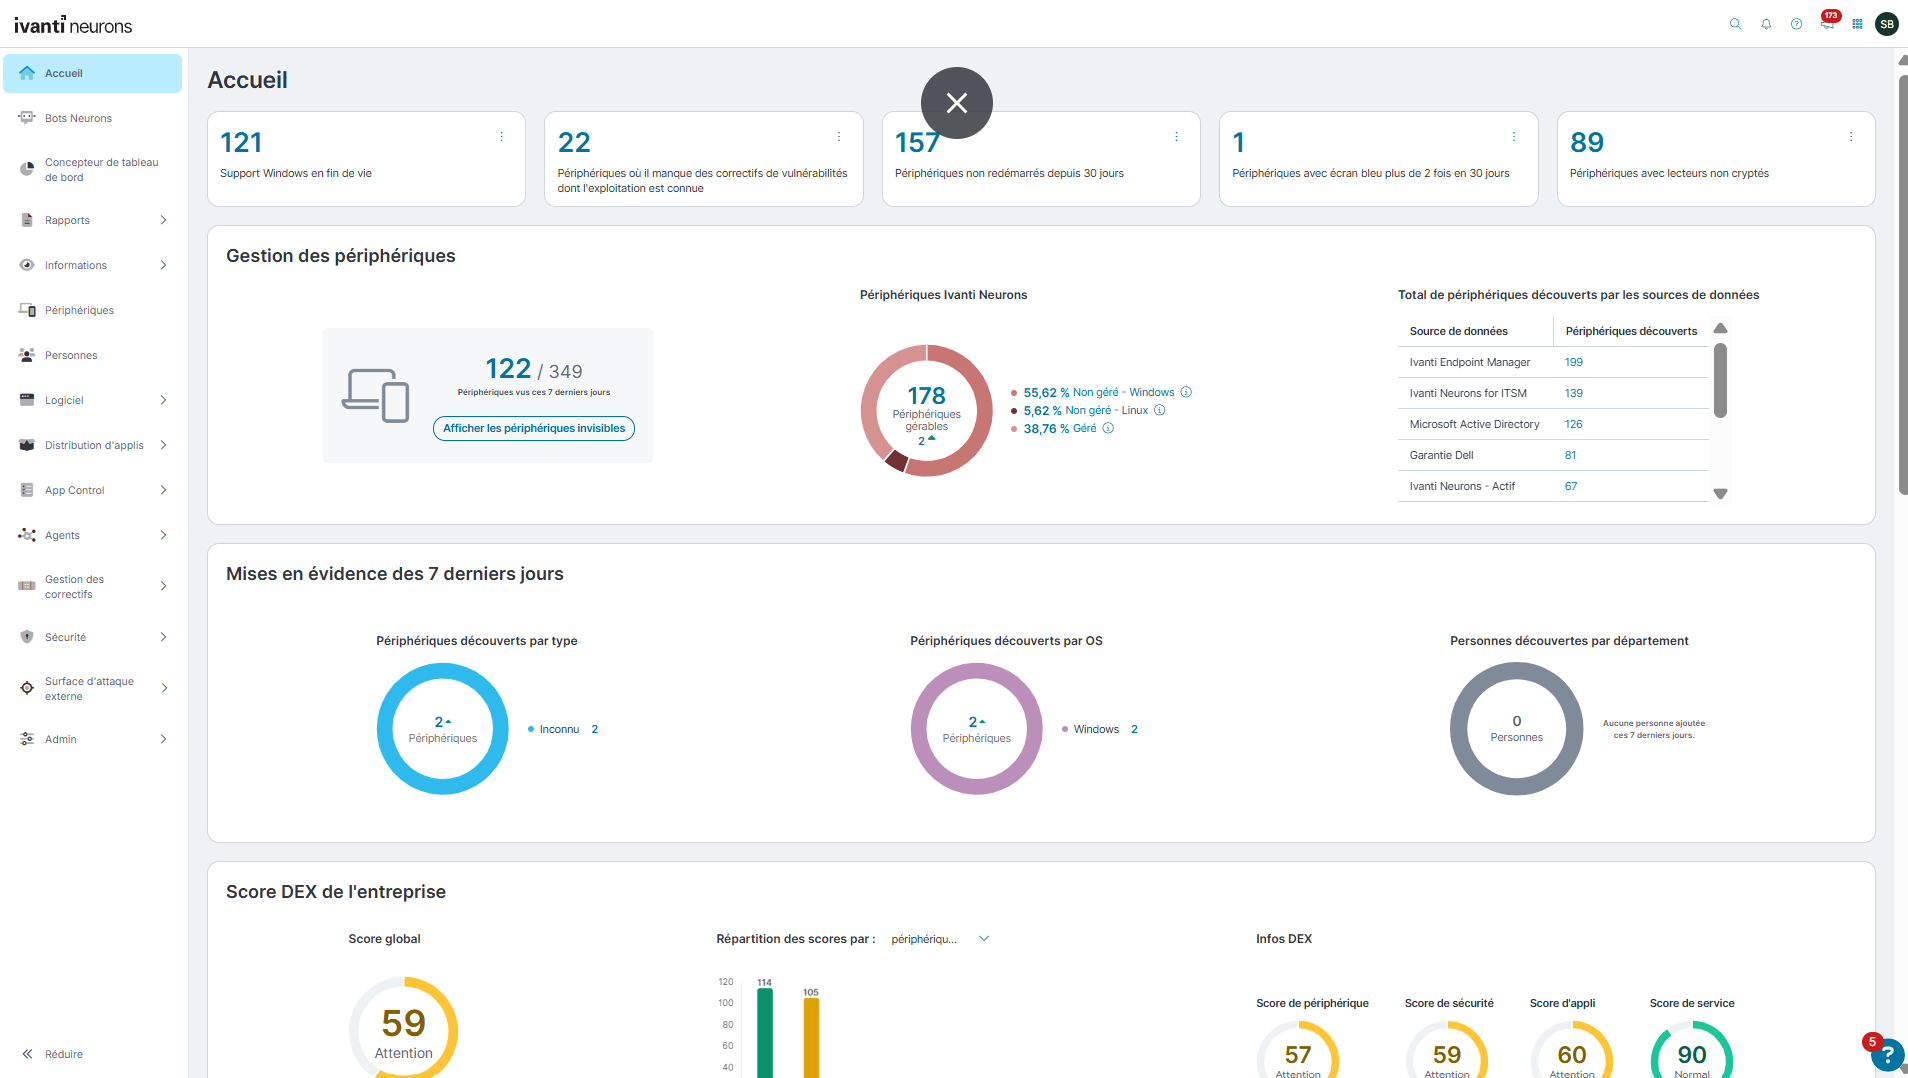Open info icon next to Non géré - Linux
This screenshot has width=1908, height=1078.
(1160, 410)
